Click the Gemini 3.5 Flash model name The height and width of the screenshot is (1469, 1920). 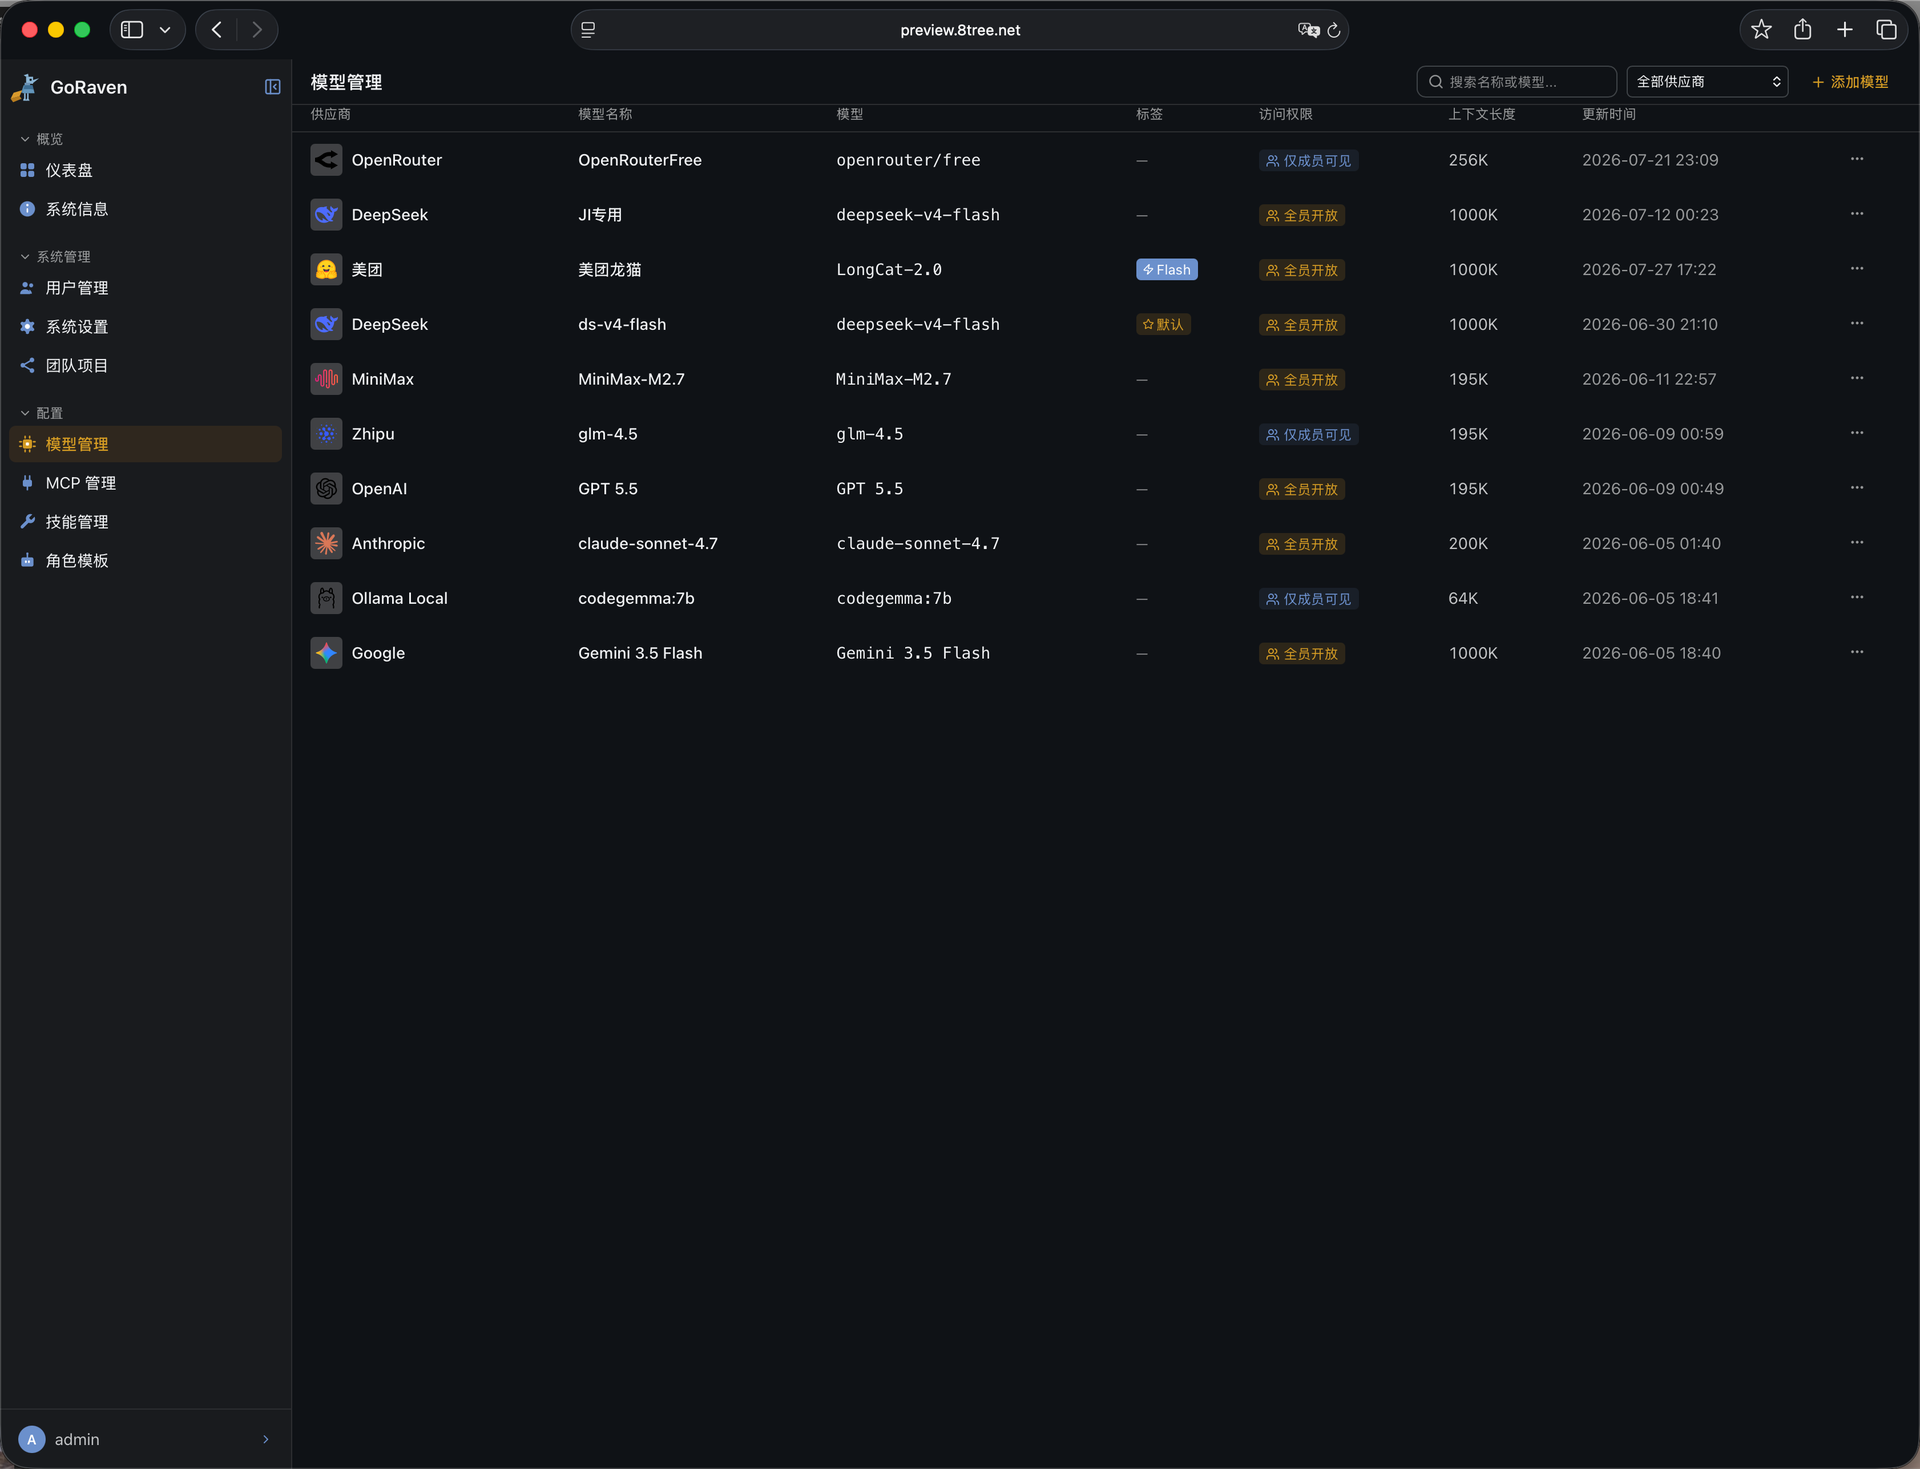[640, 653]
